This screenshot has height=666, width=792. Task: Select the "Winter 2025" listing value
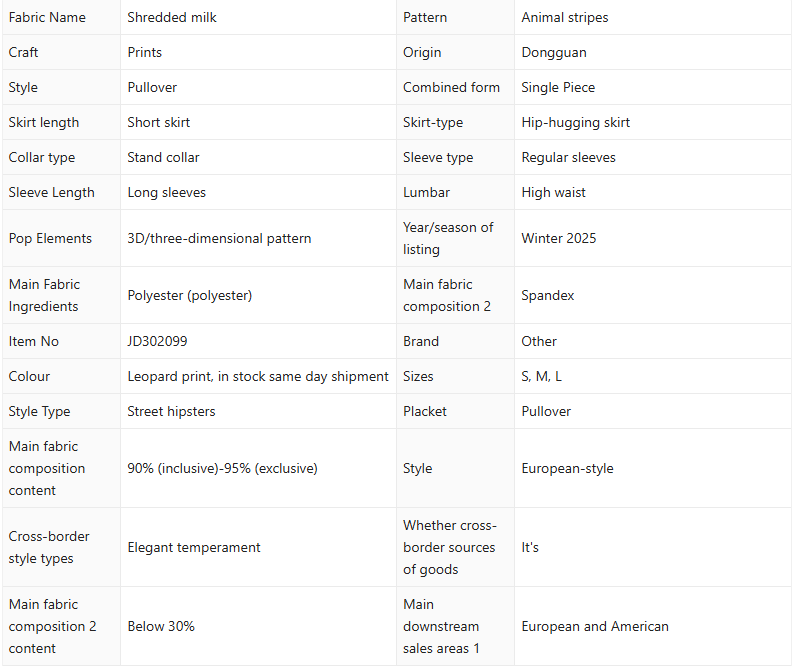coord(558,238)
